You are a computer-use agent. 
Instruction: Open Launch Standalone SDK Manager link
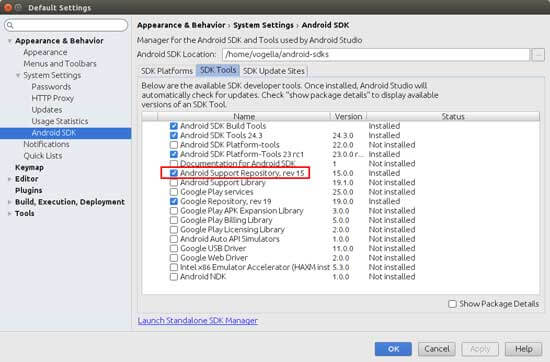click(198, 321)
